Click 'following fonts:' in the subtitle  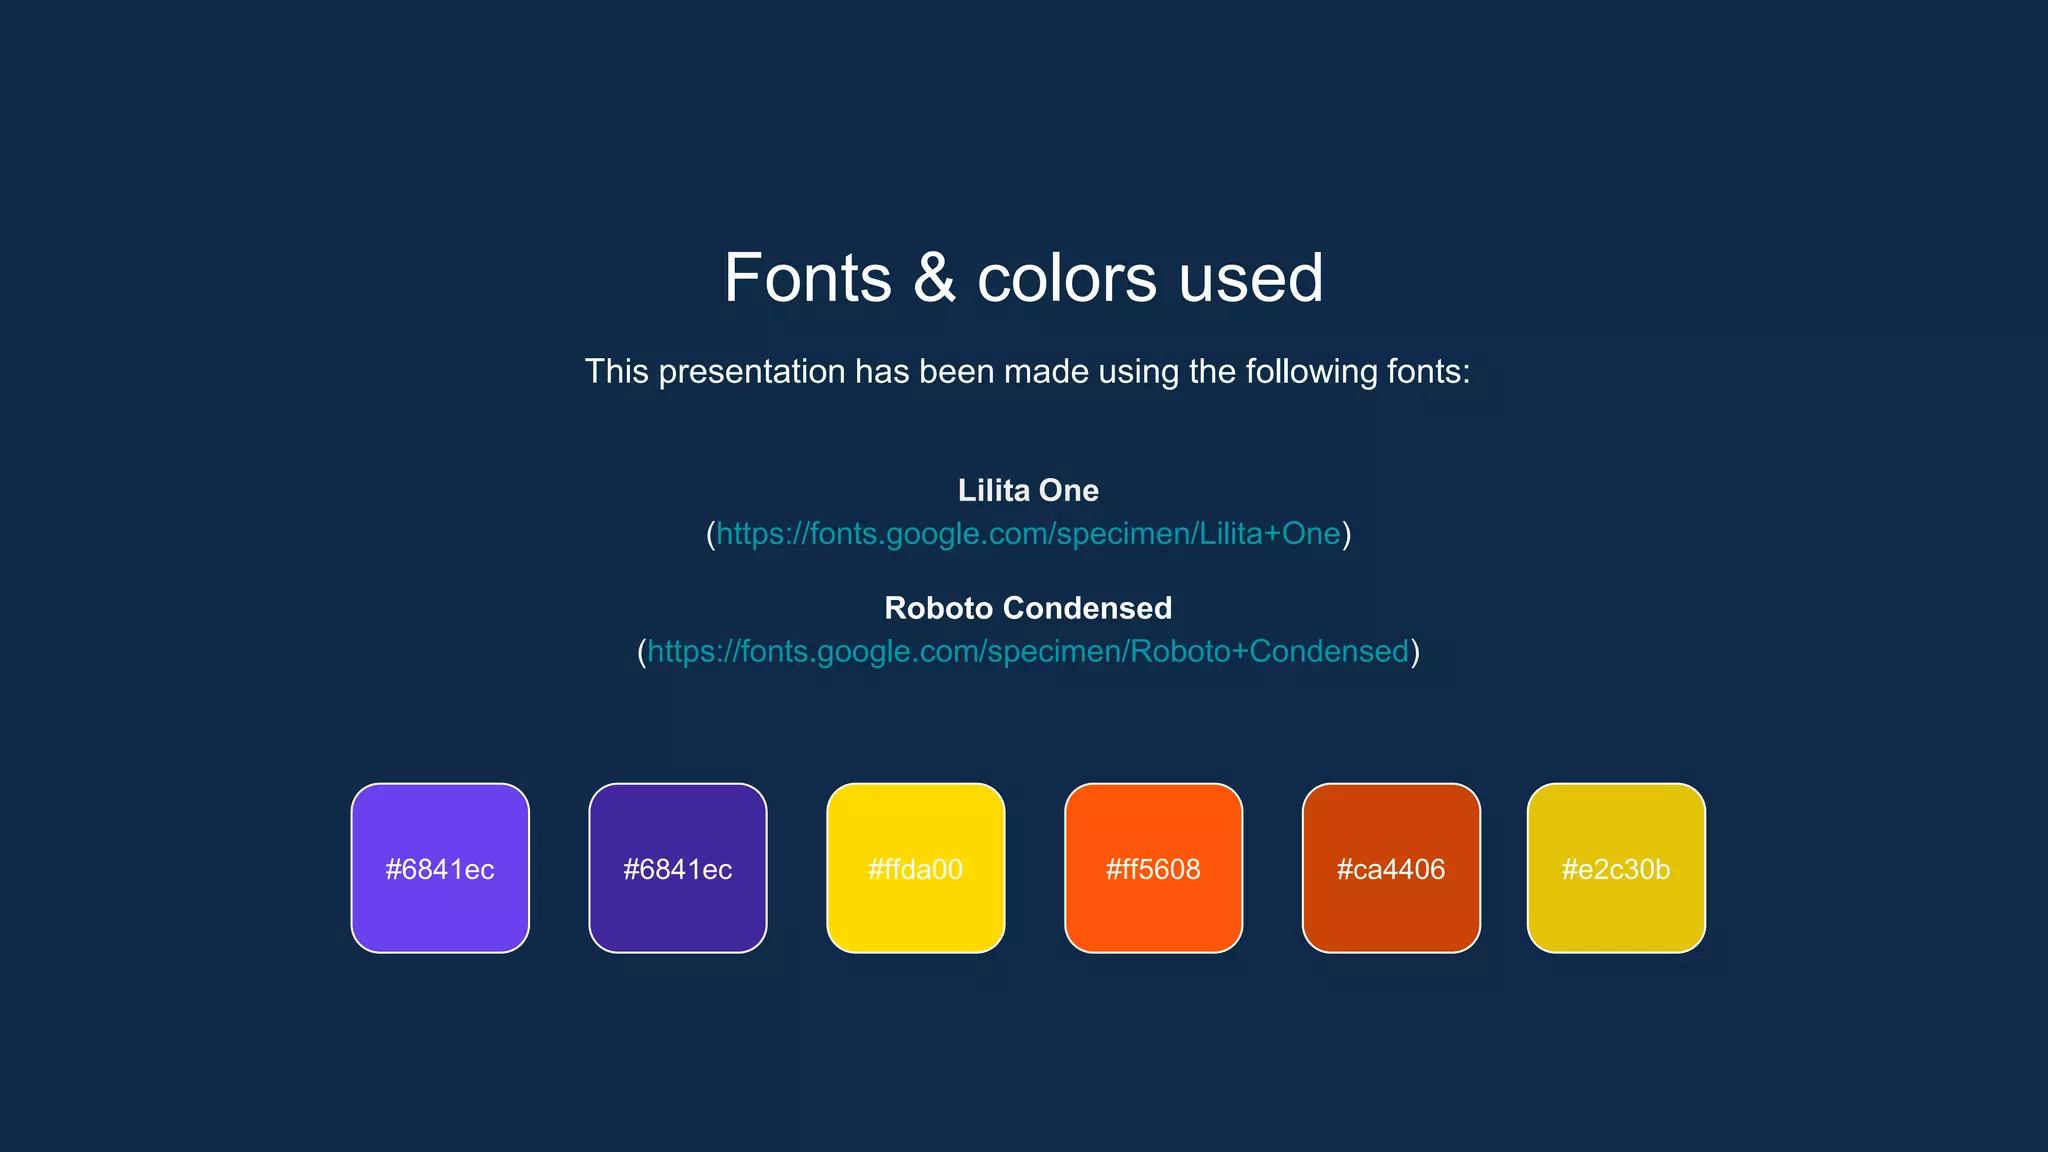[x=1357, y=372]
